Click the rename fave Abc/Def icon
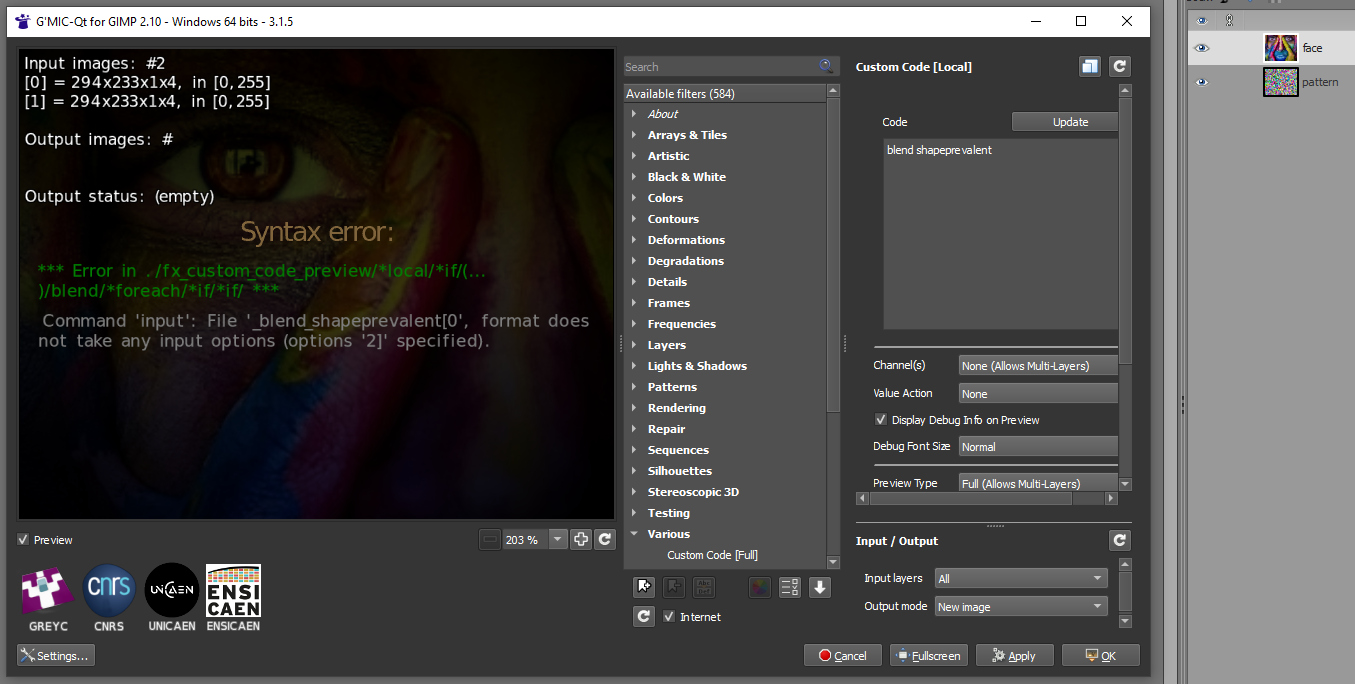 coord(704,587)
